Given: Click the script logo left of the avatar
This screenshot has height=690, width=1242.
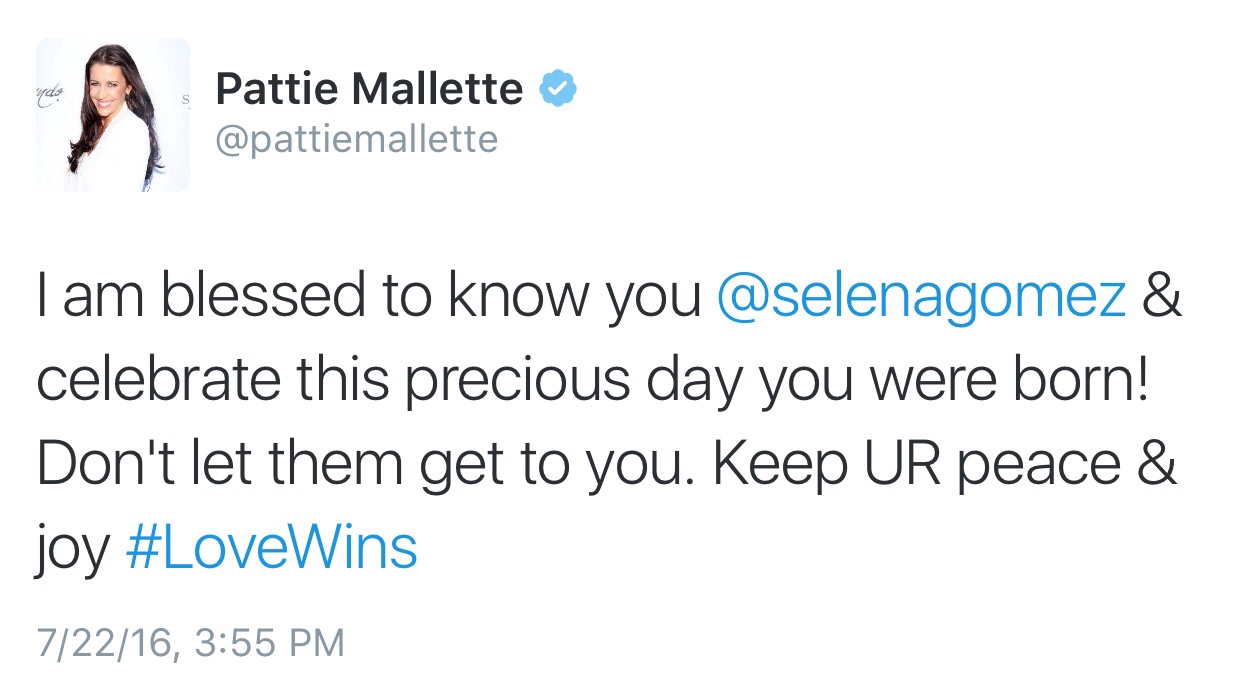Looking at the screenshot, I should click(x=47, y=88).
